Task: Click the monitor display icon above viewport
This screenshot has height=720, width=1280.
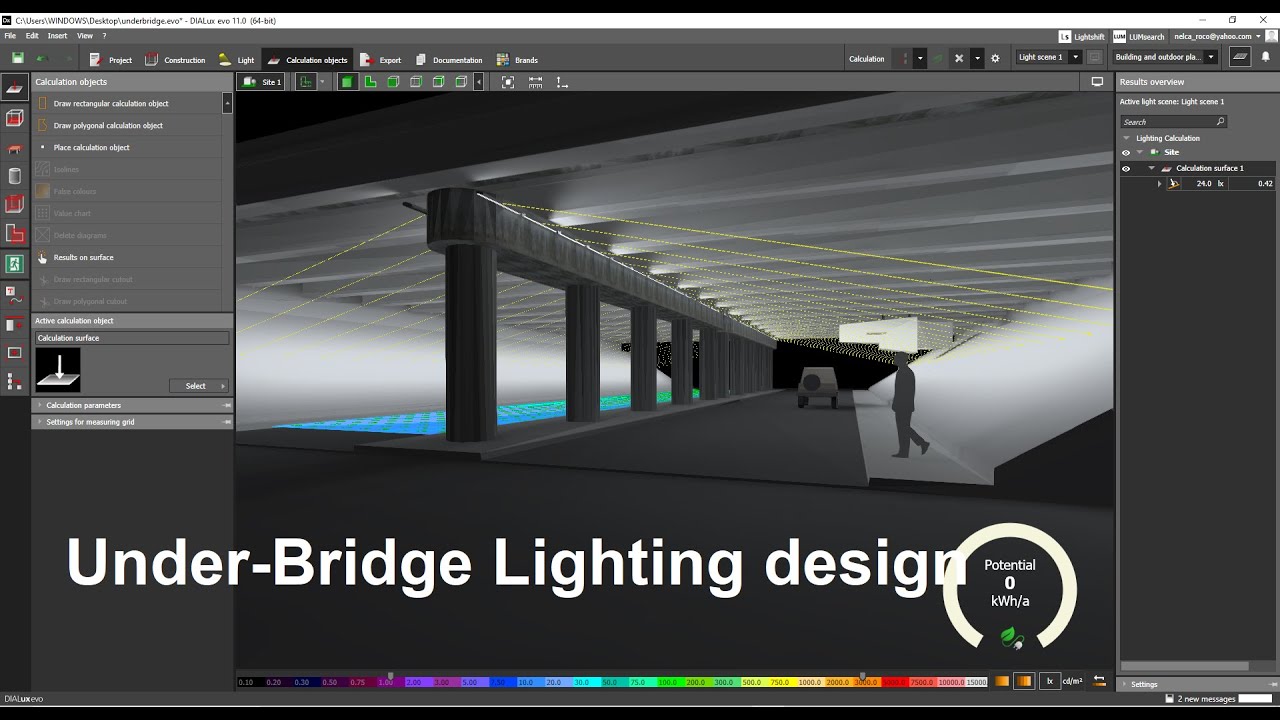Action: point(1097,82)
